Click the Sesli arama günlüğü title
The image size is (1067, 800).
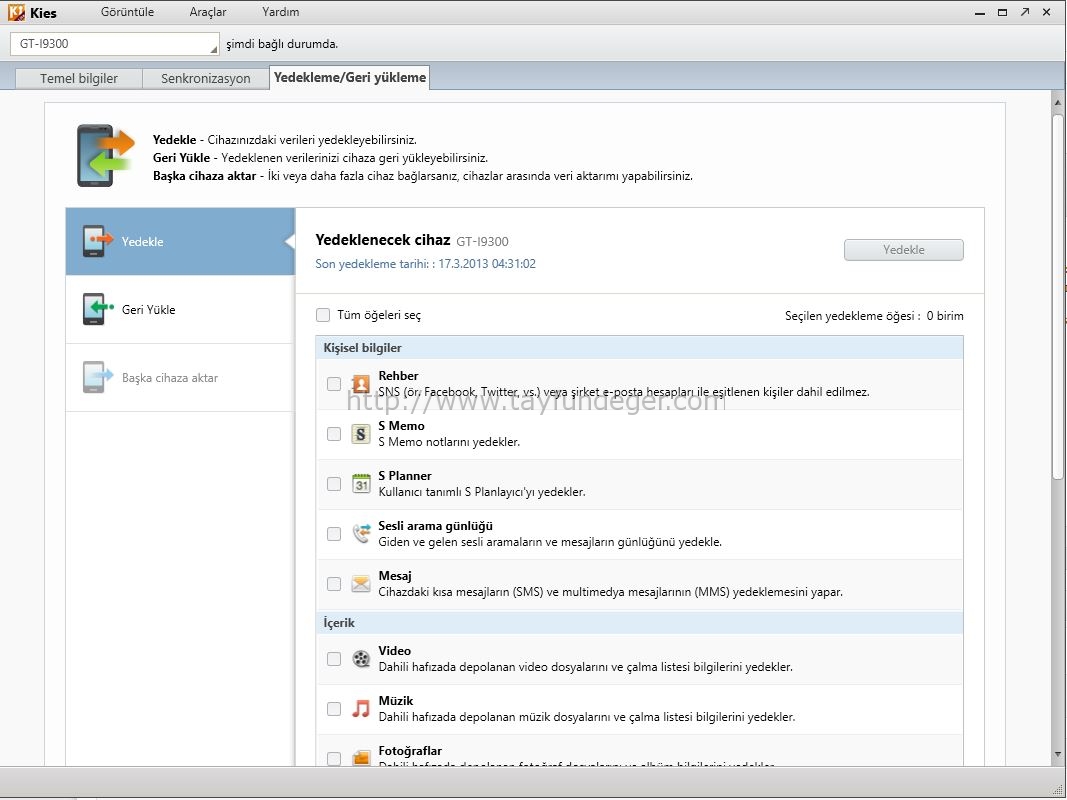[436, 526]
